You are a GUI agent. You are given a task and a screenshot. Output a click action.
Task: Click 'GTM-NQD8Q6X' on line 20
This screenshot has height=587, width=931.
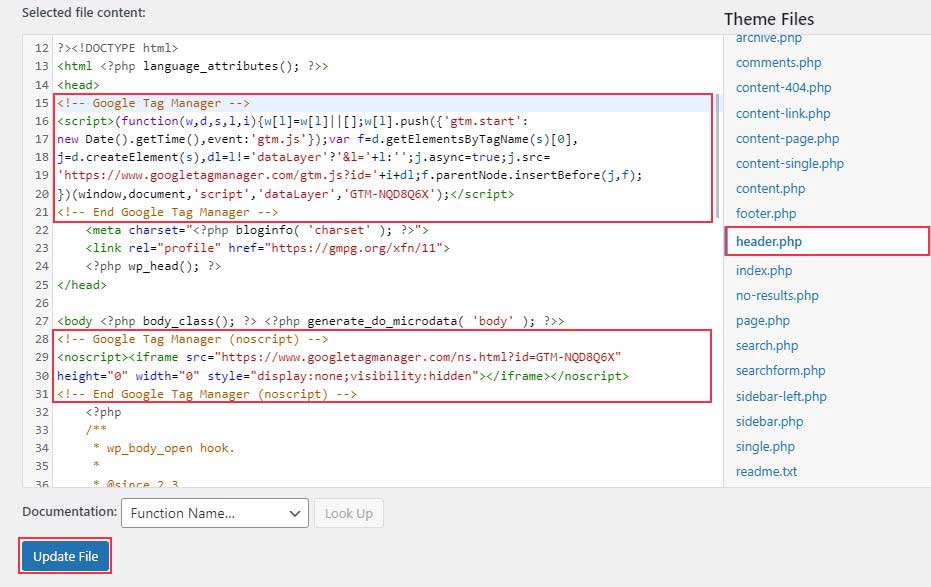[389, 194]
